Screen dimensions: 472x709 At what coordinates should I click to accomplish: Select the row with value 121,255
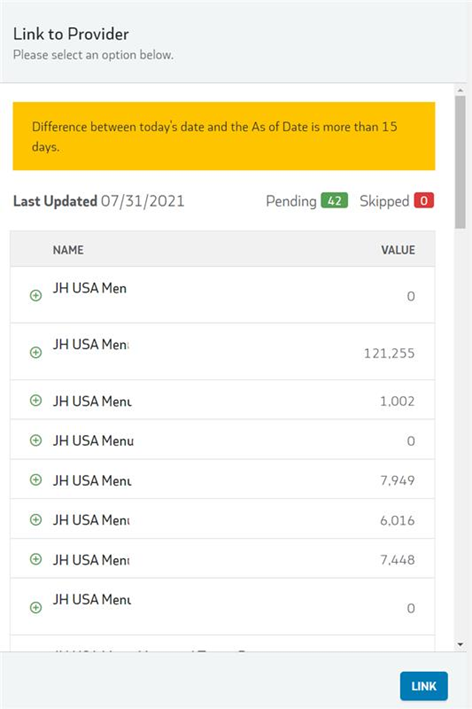222,351
